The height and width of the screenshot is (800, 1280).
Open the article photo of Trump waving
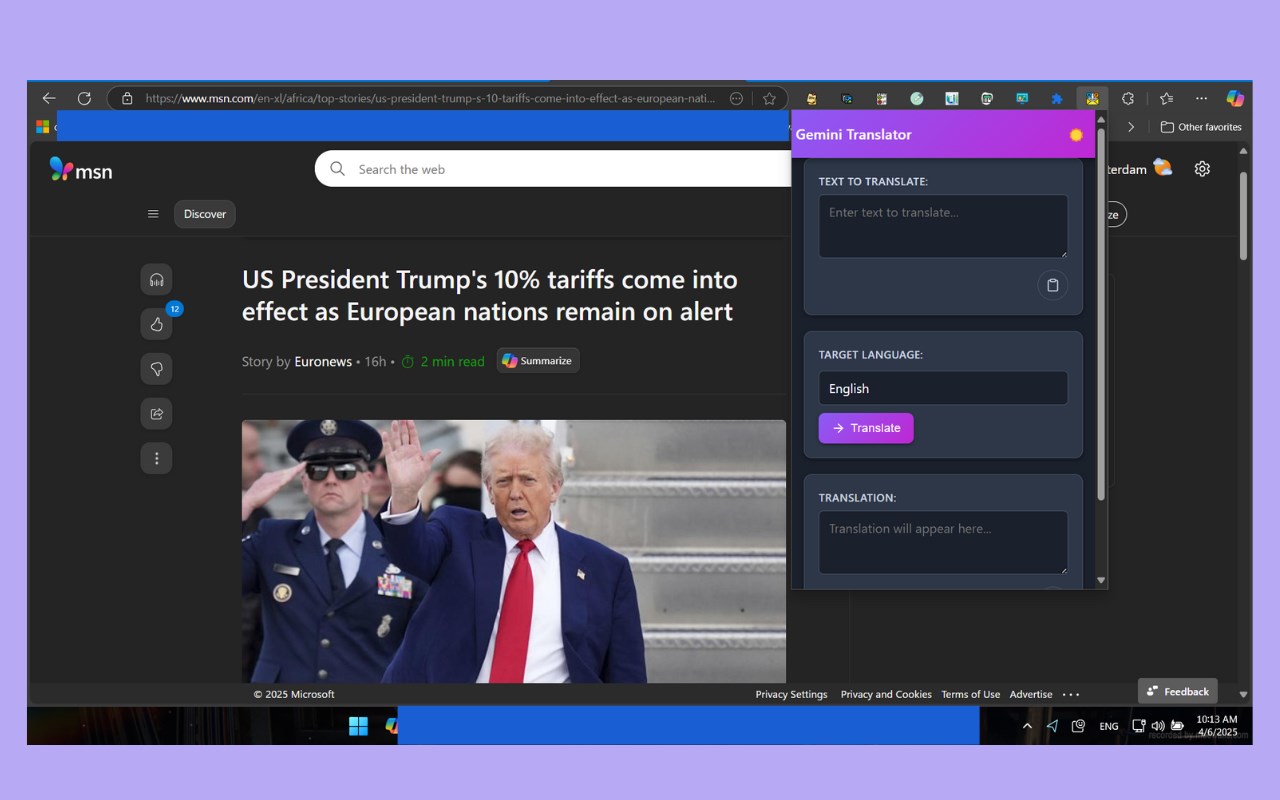[x=513, y=551]
